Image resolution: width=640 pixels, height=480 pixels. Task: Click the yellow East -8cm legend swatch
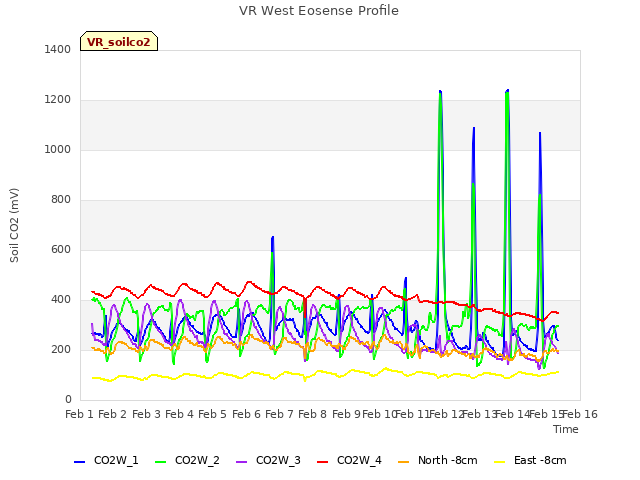(x=499, y=462)
